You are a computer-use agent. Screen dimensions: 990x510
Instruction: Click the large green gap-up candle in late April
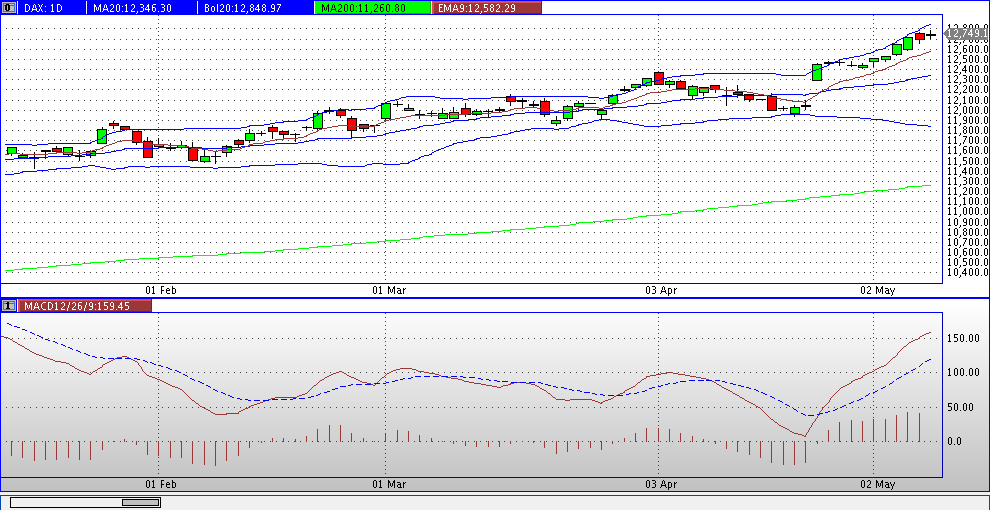pyautogui.click(x=816, y=72)
